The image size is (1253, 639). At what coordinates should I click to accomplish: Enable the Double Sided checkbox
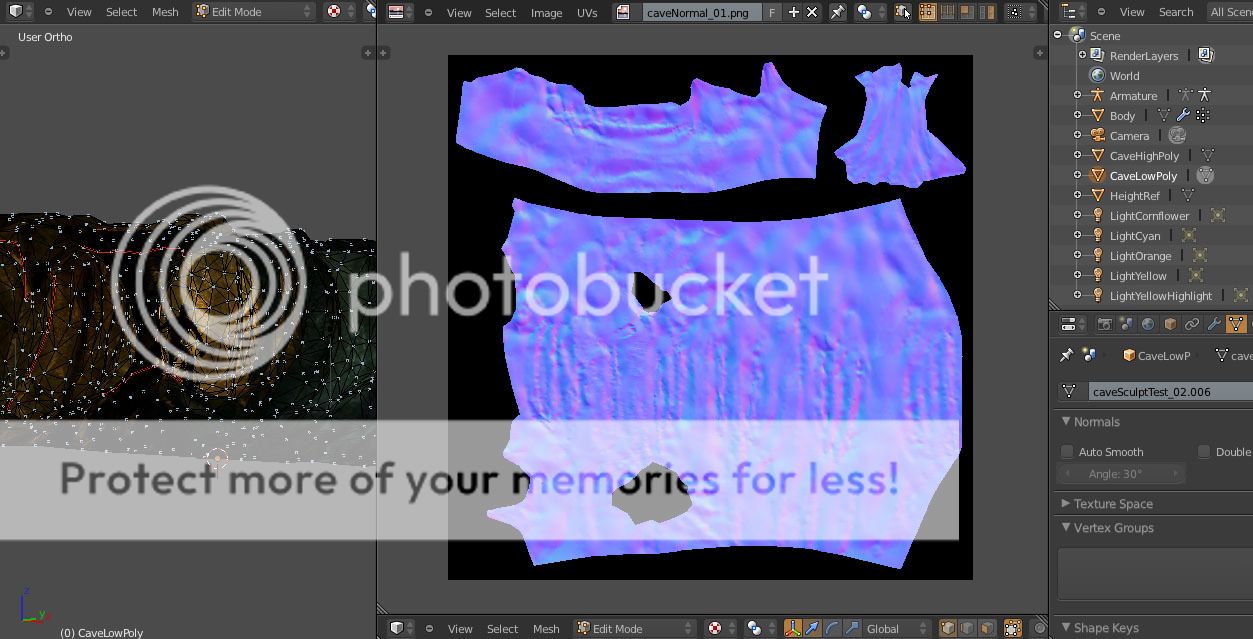pos(1204,452)
